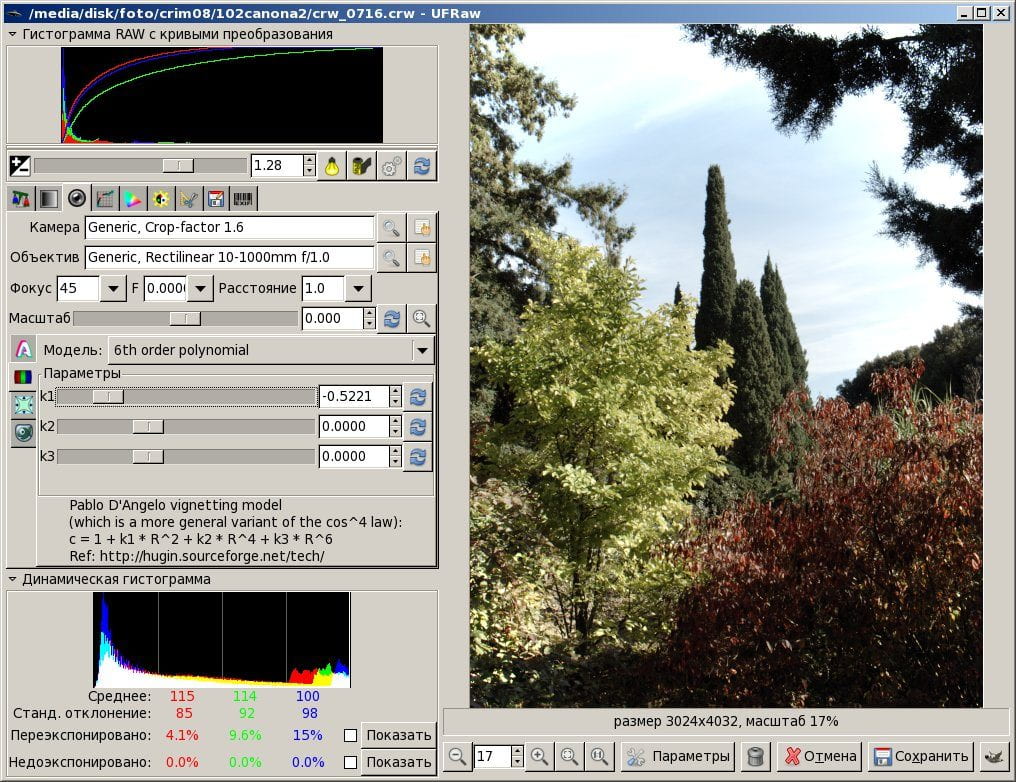Click the auto-scale magnifier icon beside Масштаб
1016x782 pixels.
(x=421, y=318)
